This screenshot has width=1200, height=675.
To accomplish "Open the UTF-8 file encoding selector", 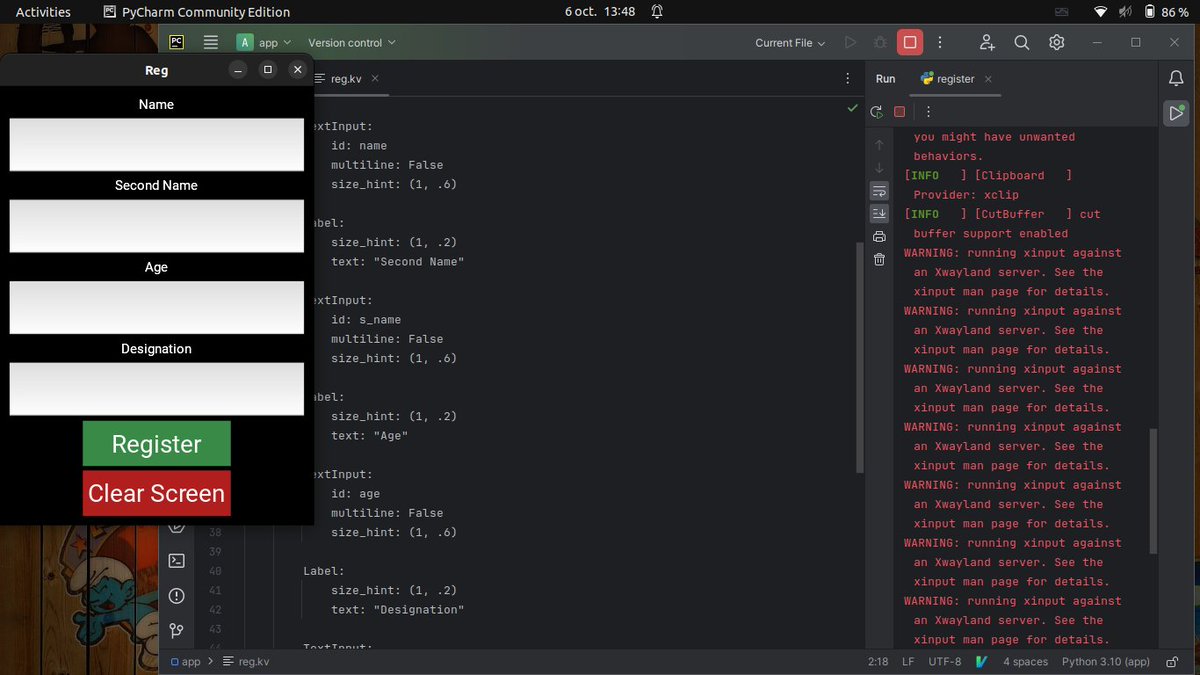I will (x=944, y=662).
